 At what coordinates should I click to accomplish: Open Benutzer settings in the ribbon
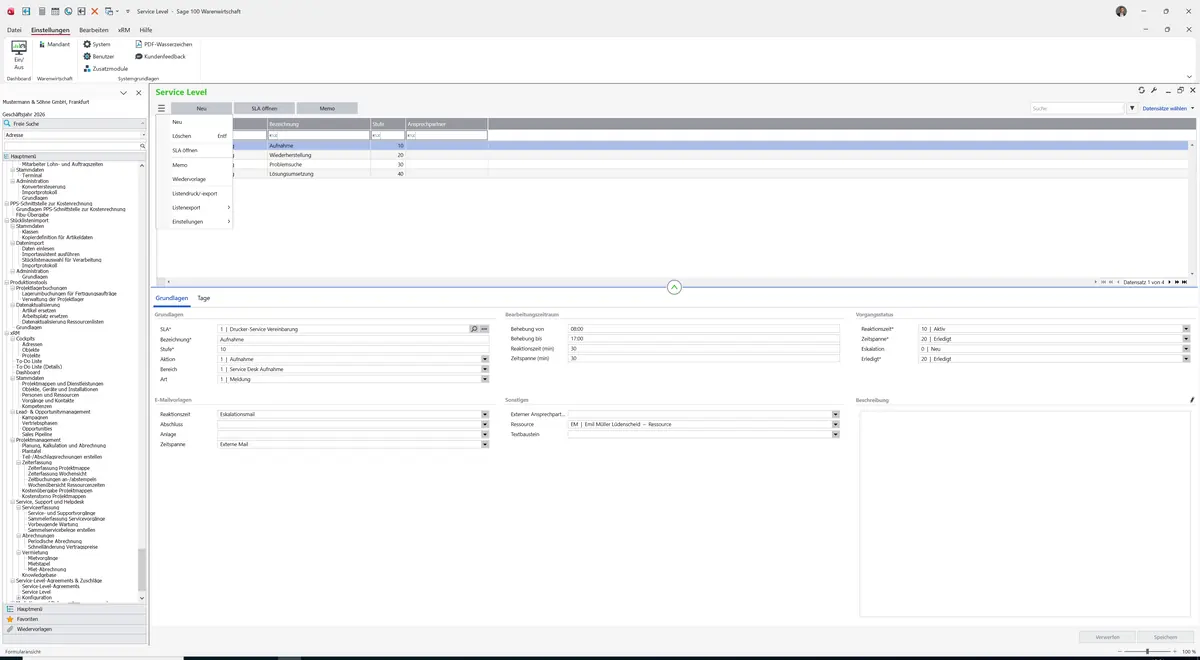click(x=98, y=56)
